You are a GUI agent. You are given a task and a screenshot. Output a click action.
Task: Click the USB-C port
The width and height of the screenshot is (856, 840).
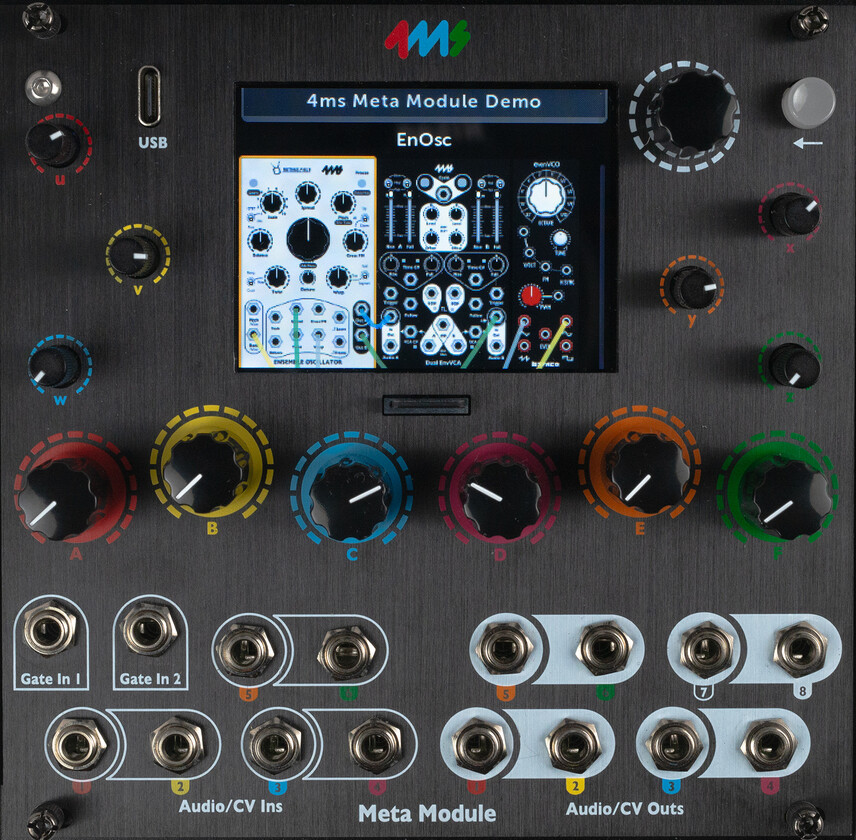pyautogui.click(x=149, y=96)
